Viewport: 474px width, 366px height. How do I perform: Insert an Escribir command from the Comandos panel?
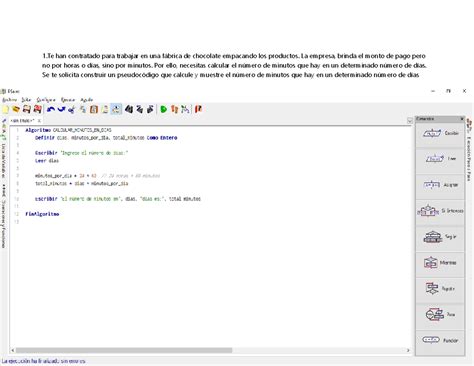pyautogui.click(x=440, y=133)
